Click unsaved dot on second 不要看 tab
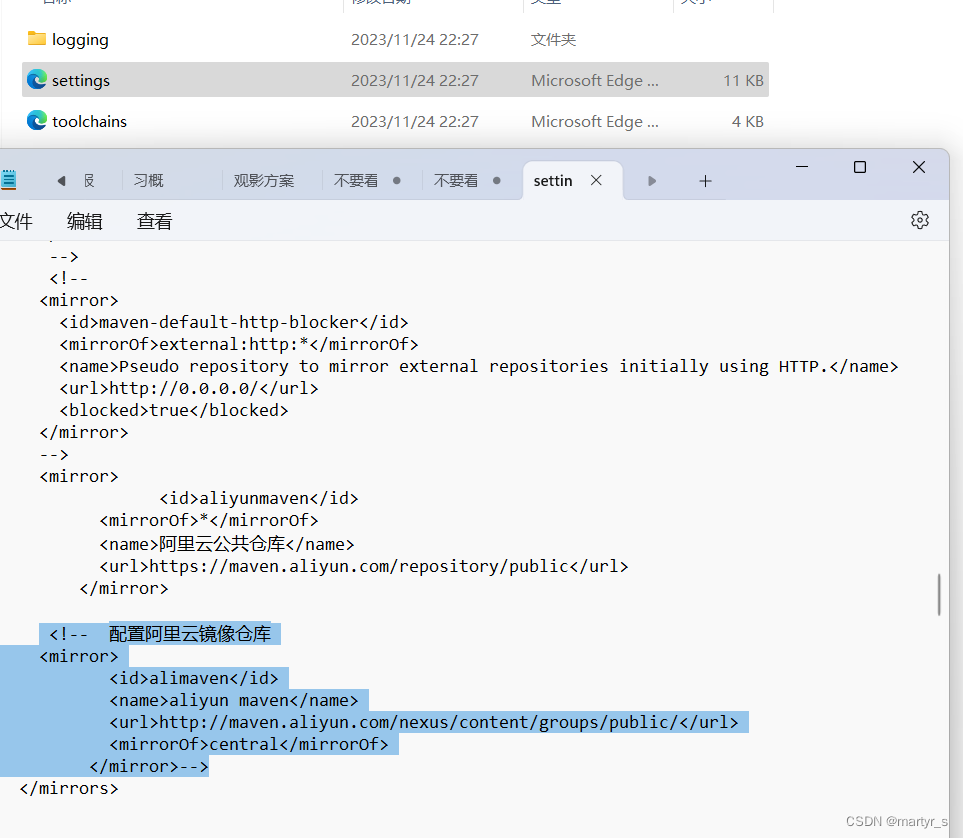The width and height of the screenshot is (963, 838). click(497, 181)
